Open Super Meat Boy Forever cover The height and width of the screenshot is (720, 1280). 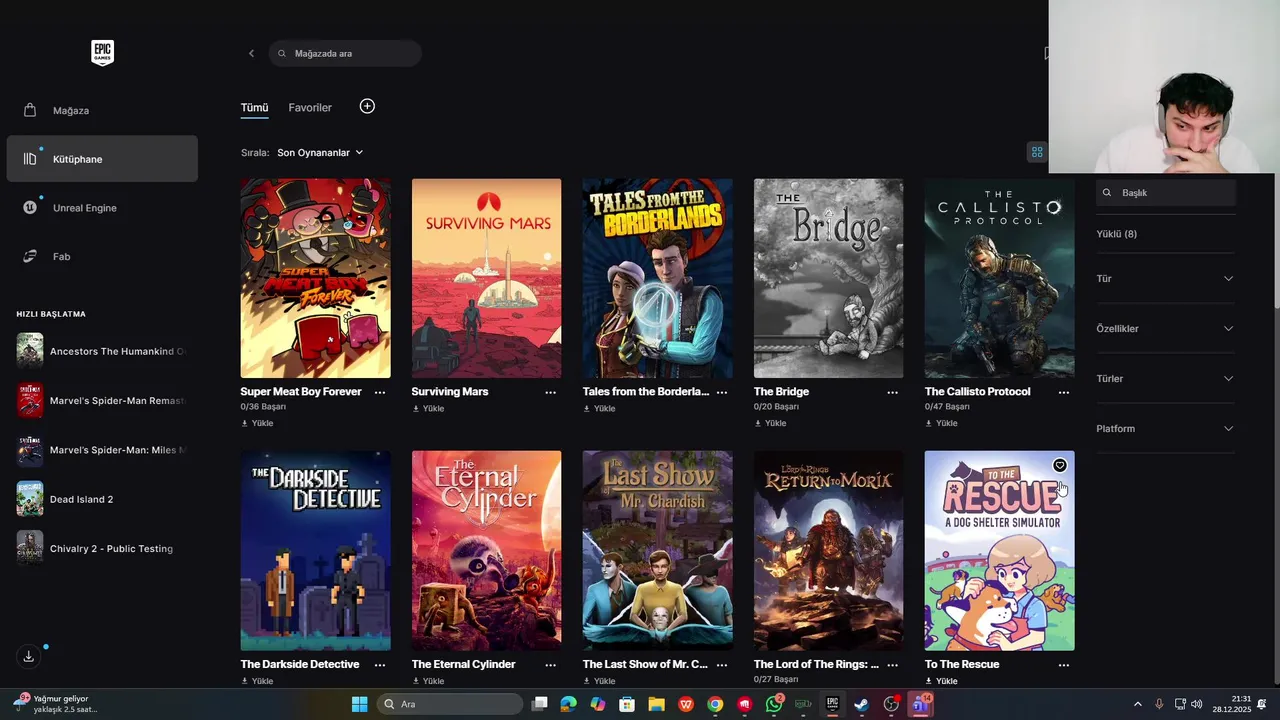click(x=315, y=278)
